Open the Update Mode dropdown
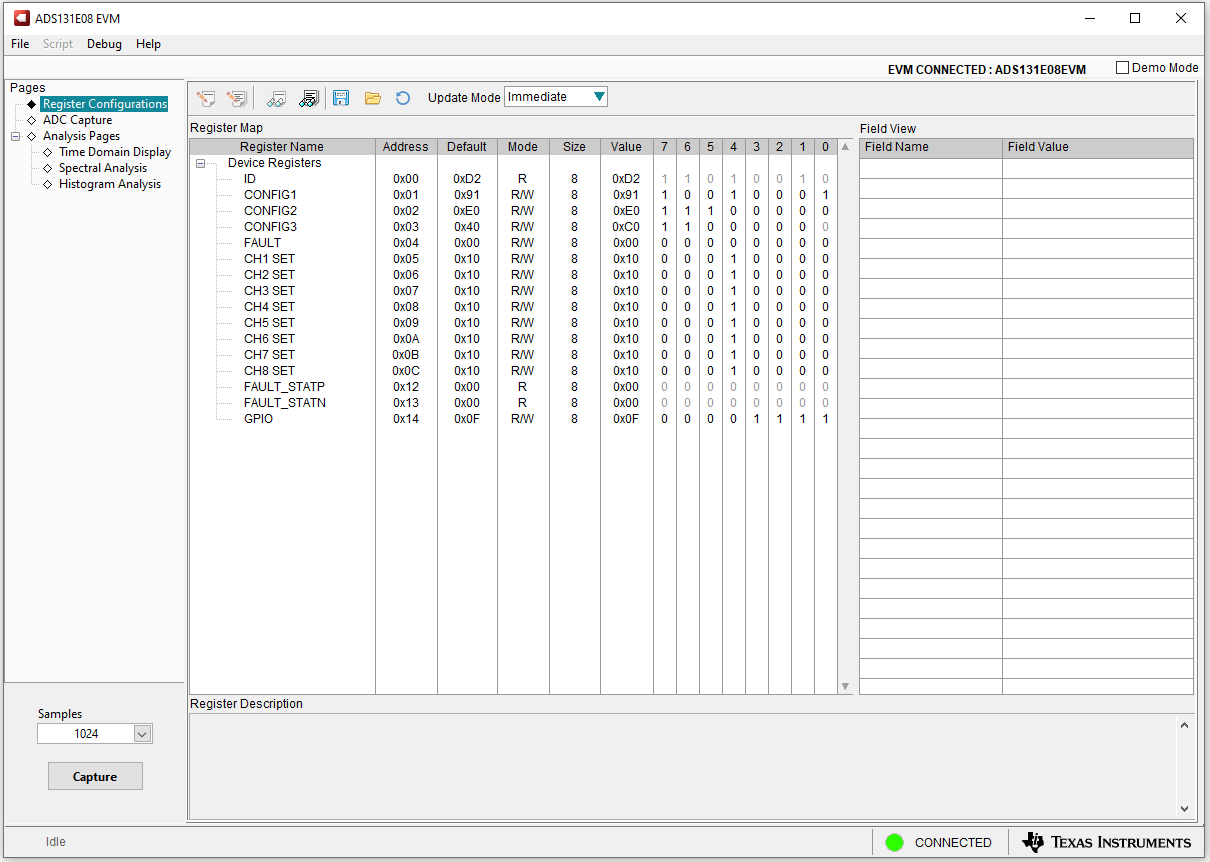The height and width of the screenshot is (862, 1210). tap(599, 97)
